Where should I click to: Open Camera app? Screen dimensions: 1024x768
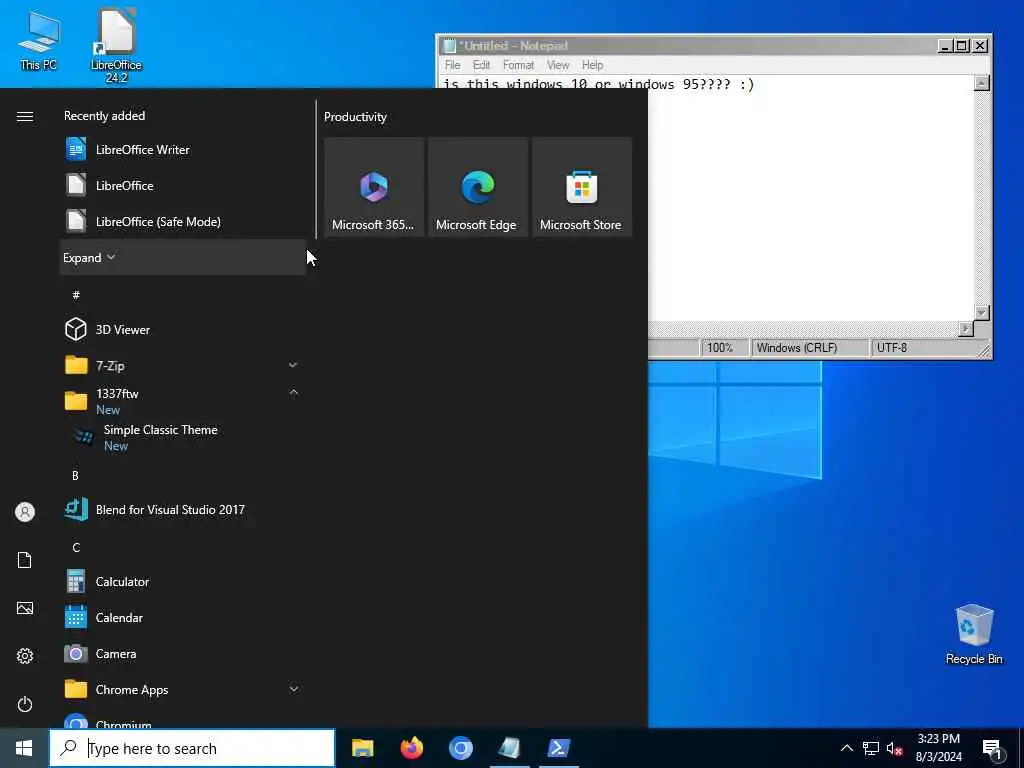pyautogui.click(x=183, y=653)
